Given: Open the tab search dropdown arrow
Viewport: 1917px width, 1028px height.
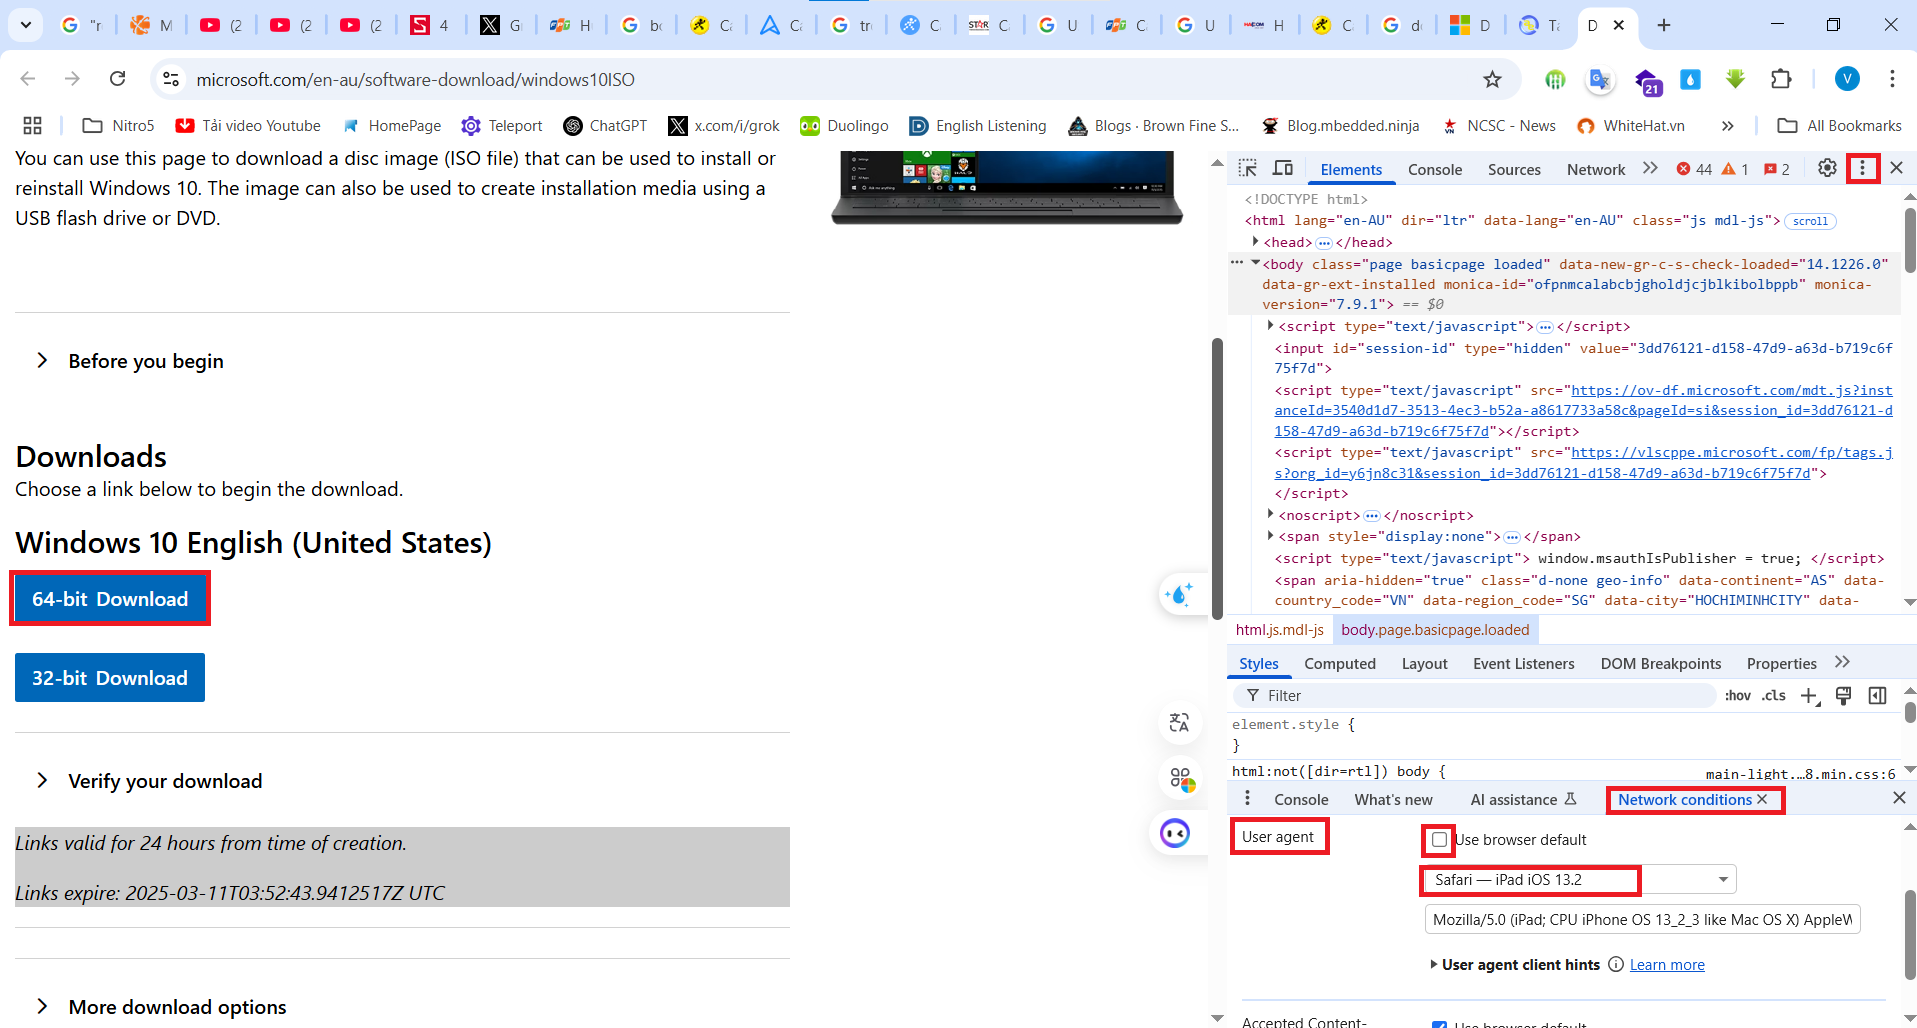Looking at the screenshot, I should pyautogui.click(x=25, y=25).
